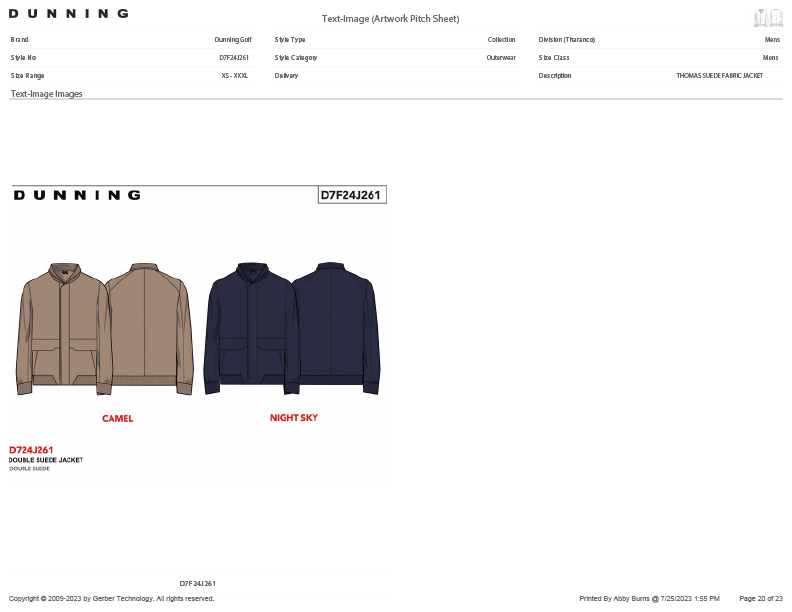Click the jacket thumbnail at top right
792x612 pixels.
[768, 18]
